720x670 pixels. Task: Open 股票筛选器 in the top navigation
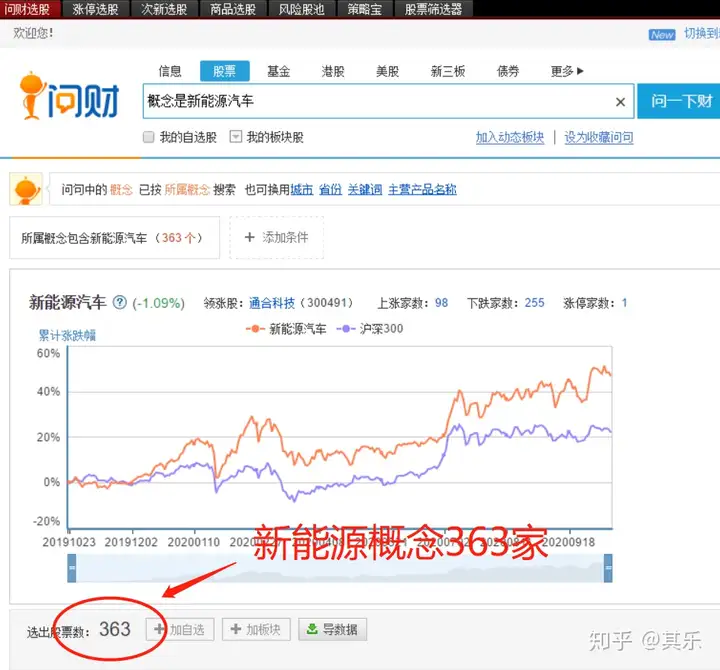433,9
